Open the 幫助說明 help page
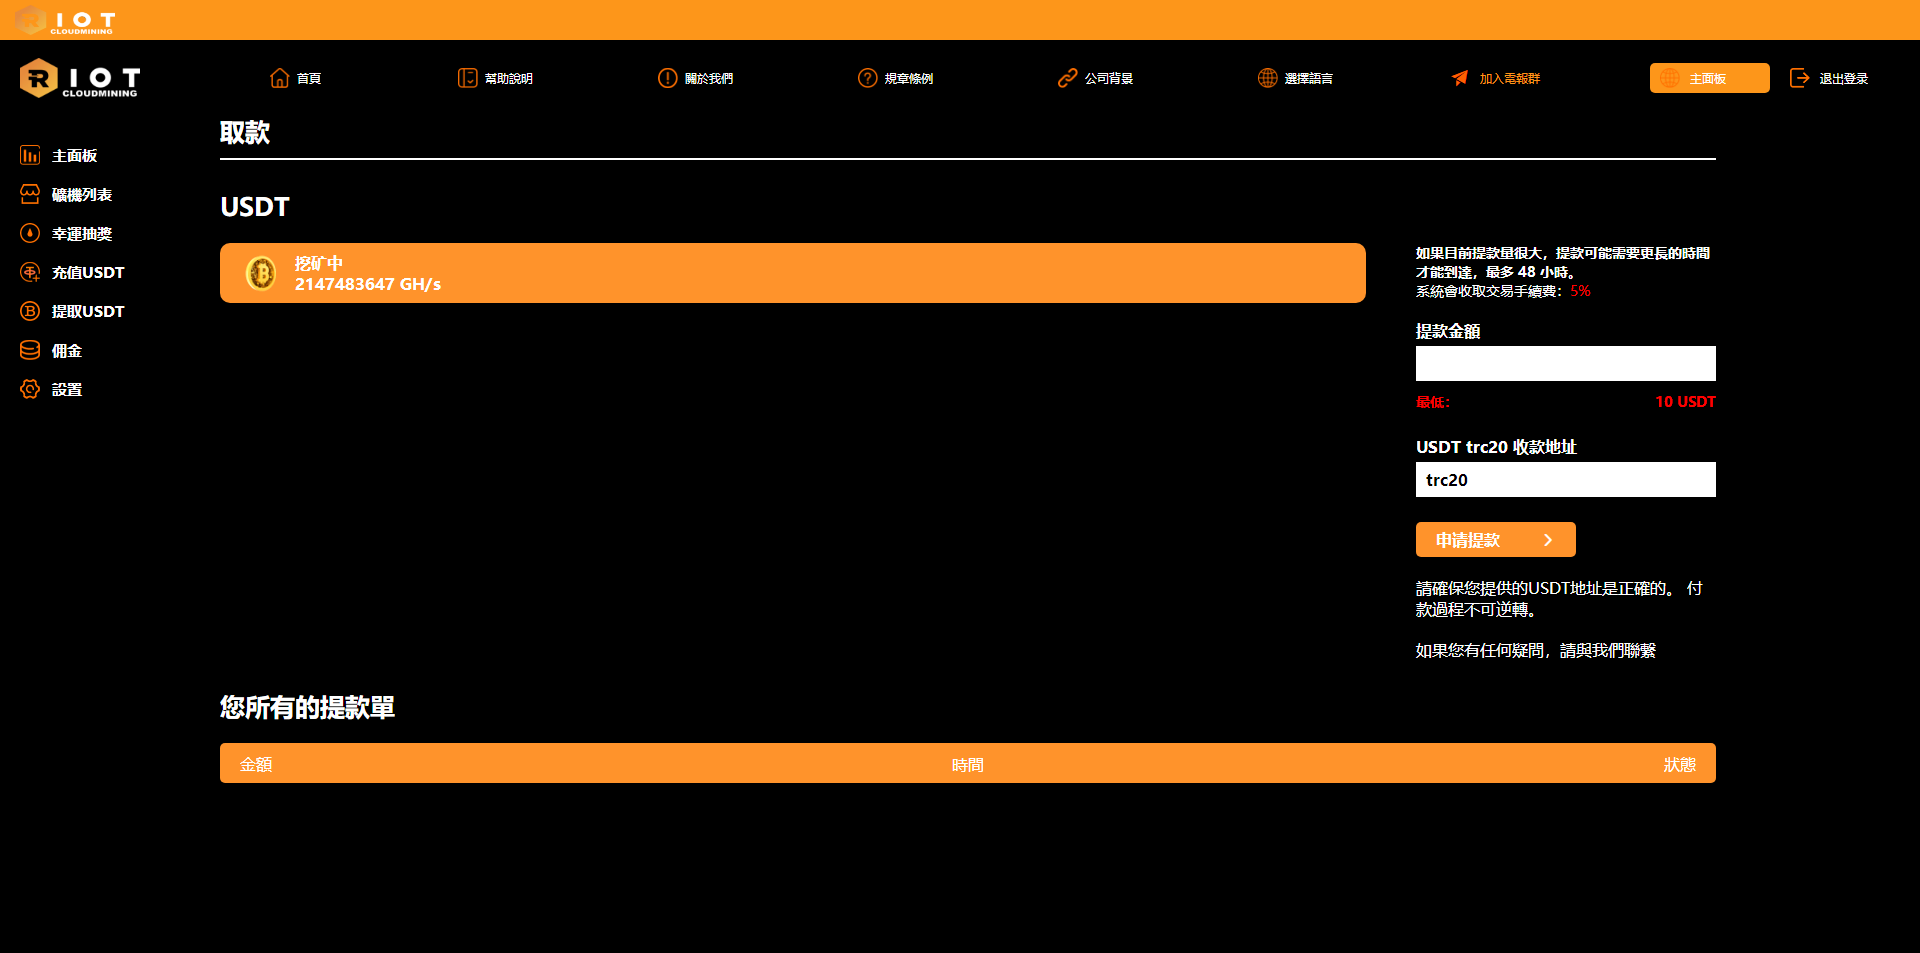1920x953 pixels. coord(509,79)
